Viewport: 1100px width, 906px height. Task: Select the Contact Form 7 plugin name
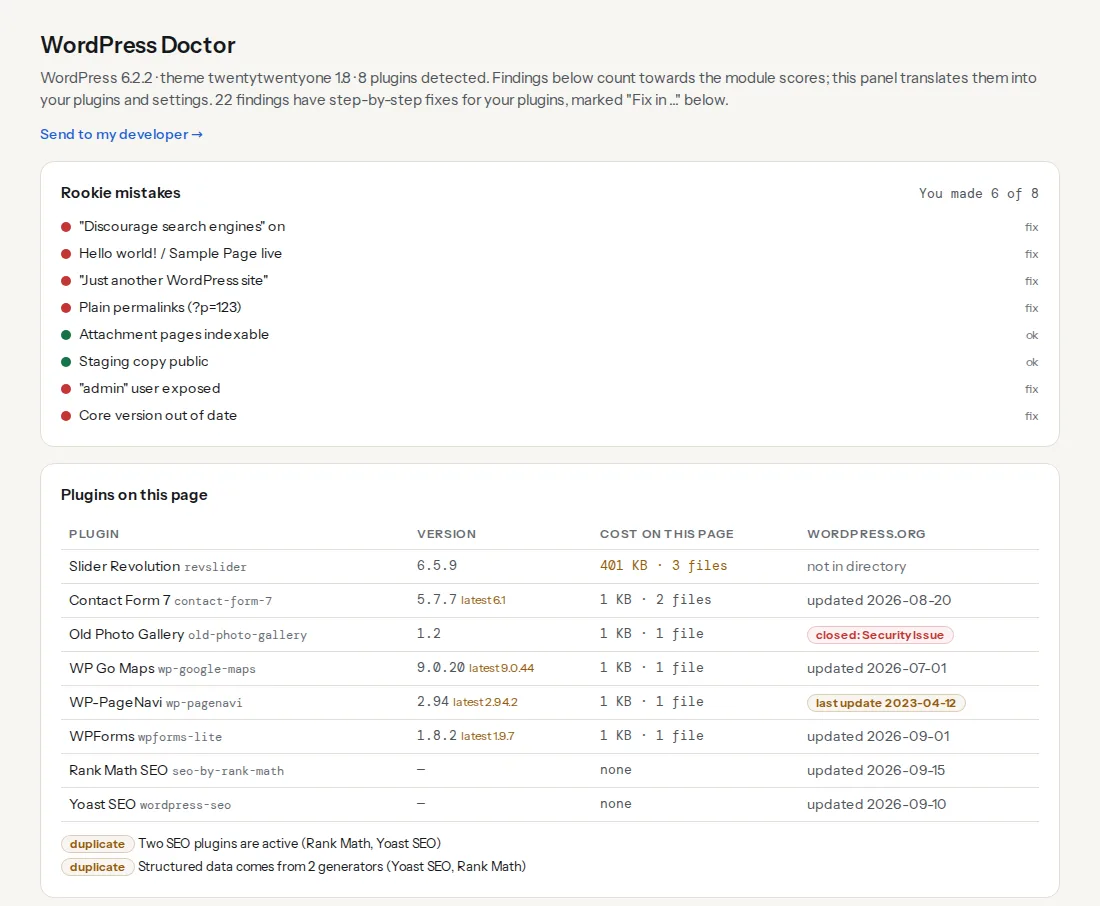(x=119, y=600)
